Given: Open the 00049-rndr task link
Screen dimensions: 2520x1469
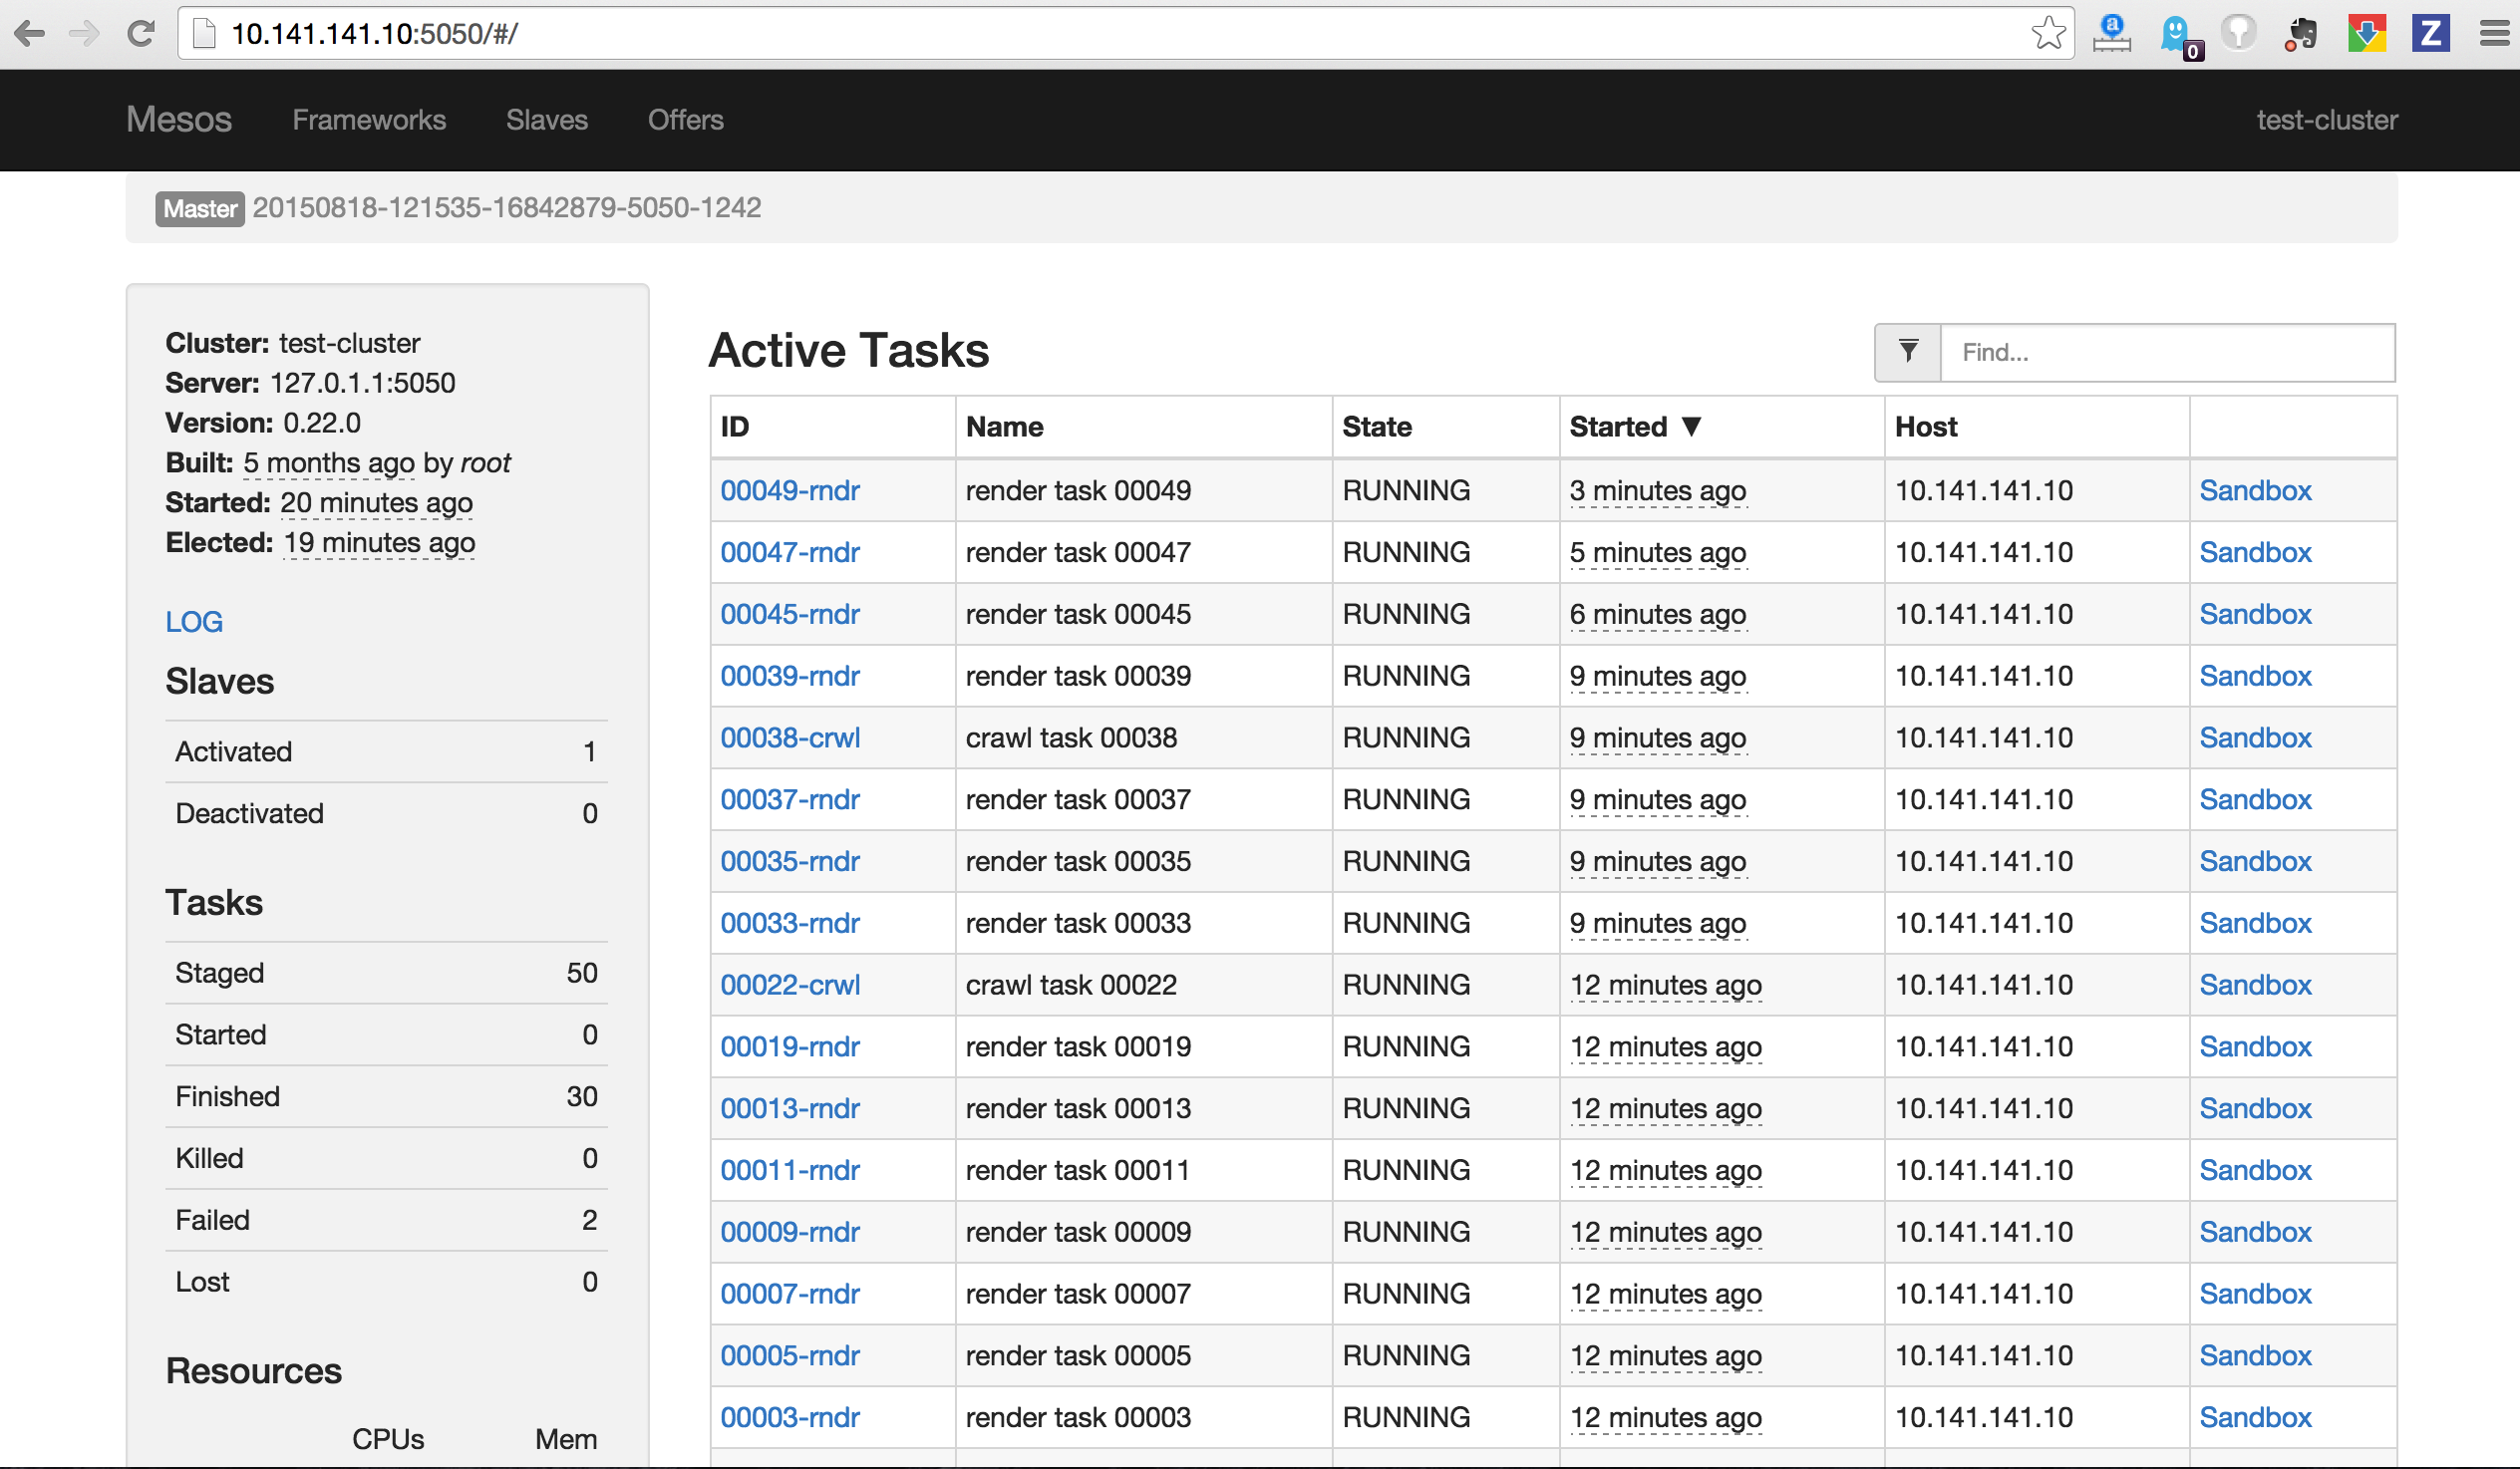Looking at the screenshot, I should [789, 491].
